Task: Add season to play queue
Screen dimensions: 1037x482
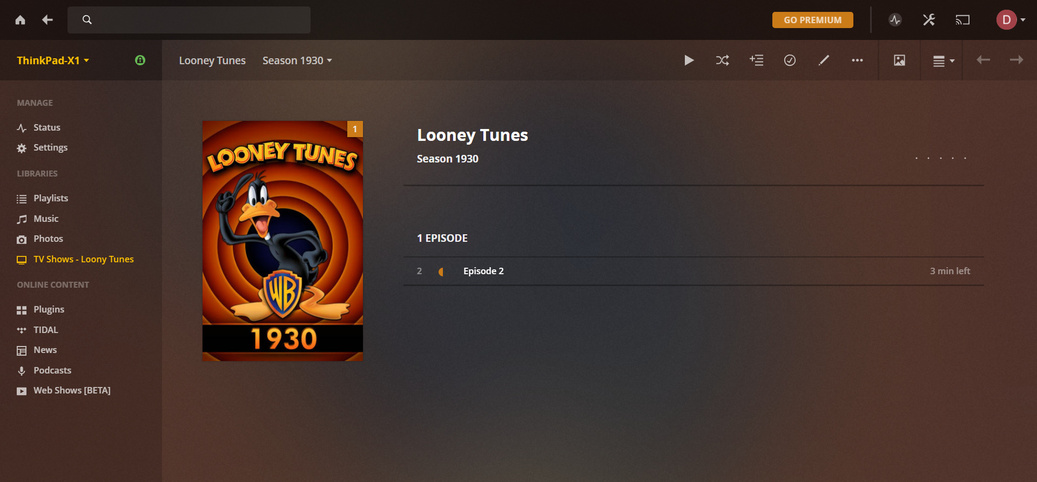Action: tap(756, 60)
